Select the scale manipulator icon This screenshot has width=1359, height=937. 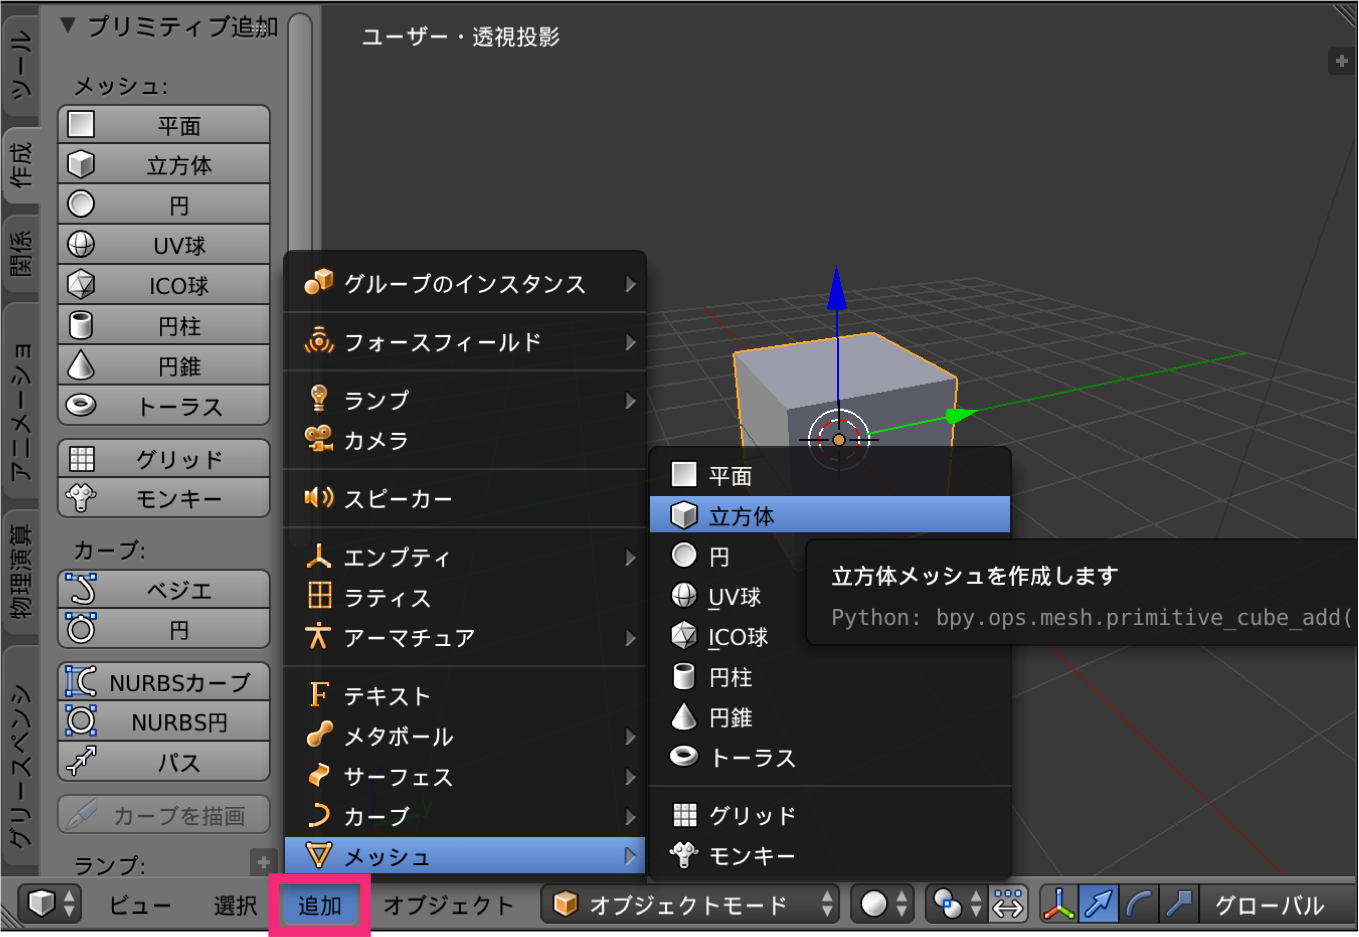point(1179,905)
